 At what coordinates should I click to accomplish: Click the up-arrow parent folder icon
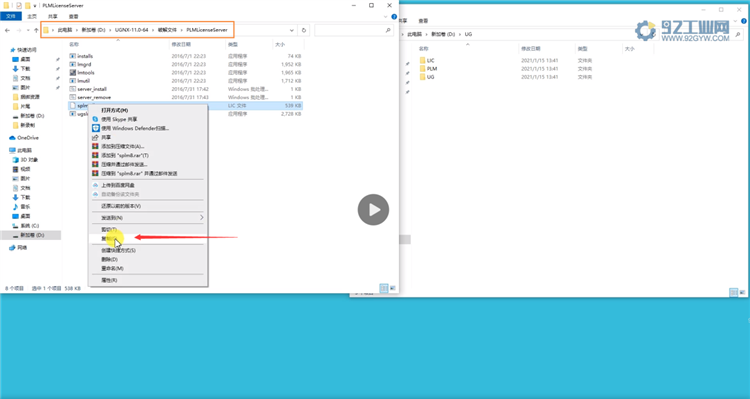[x=36, y=30]
